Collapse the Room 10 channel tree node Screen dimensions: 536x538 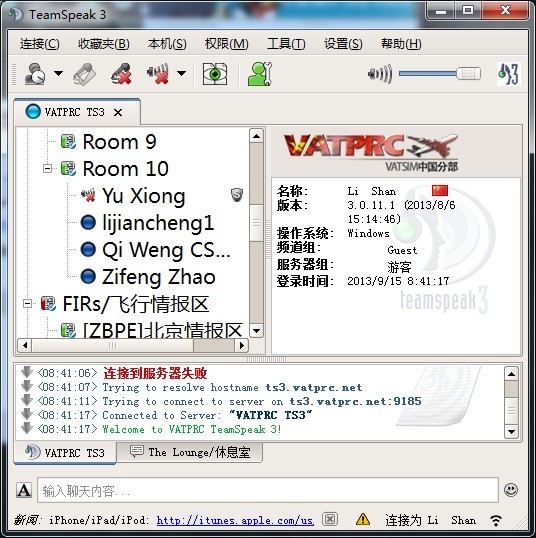(47, 168)
